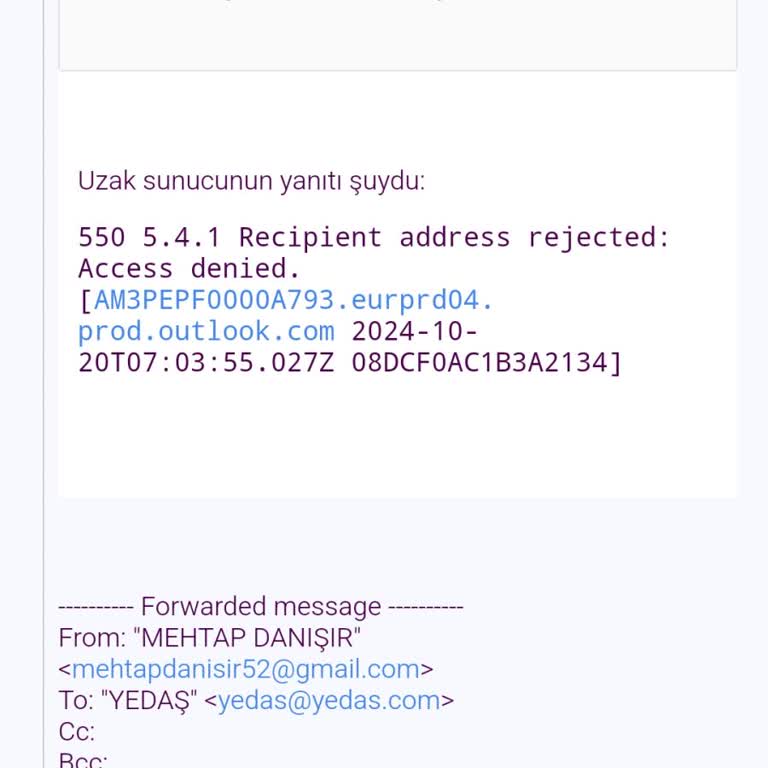
Task: Click the "To:" label in forwarded header
Action: tap(76, 700)
